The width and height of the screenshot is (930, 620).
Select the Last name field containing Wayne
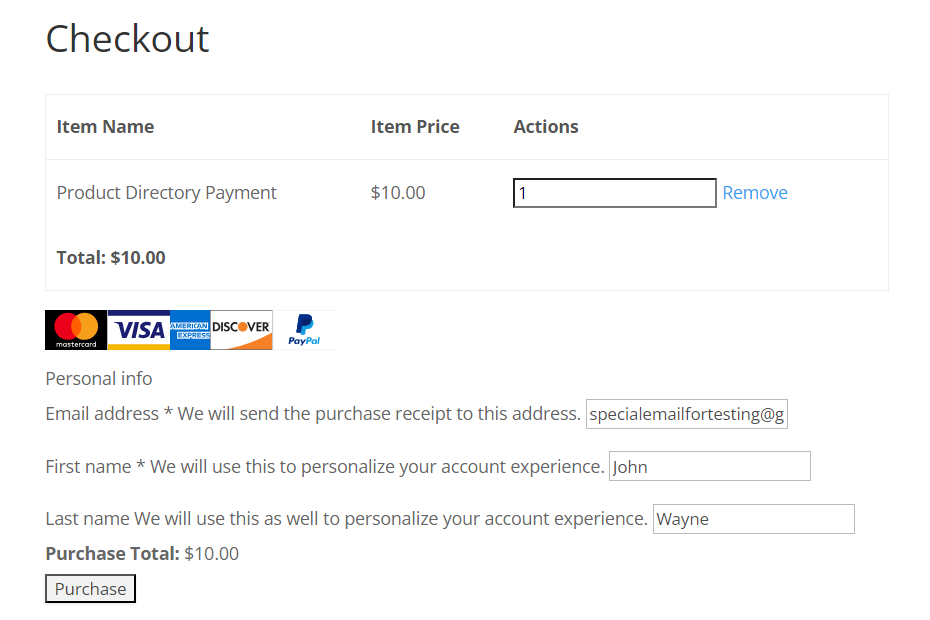pyautogui.click(x=753, y=519)
